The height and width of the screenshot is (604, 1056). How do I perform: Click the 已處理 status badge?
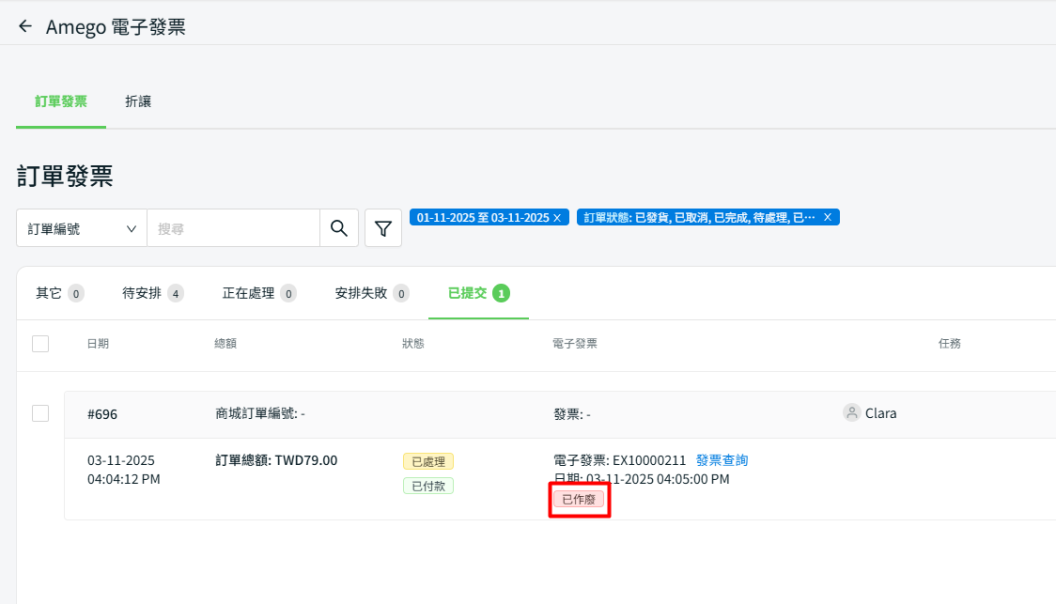(428, 461)
